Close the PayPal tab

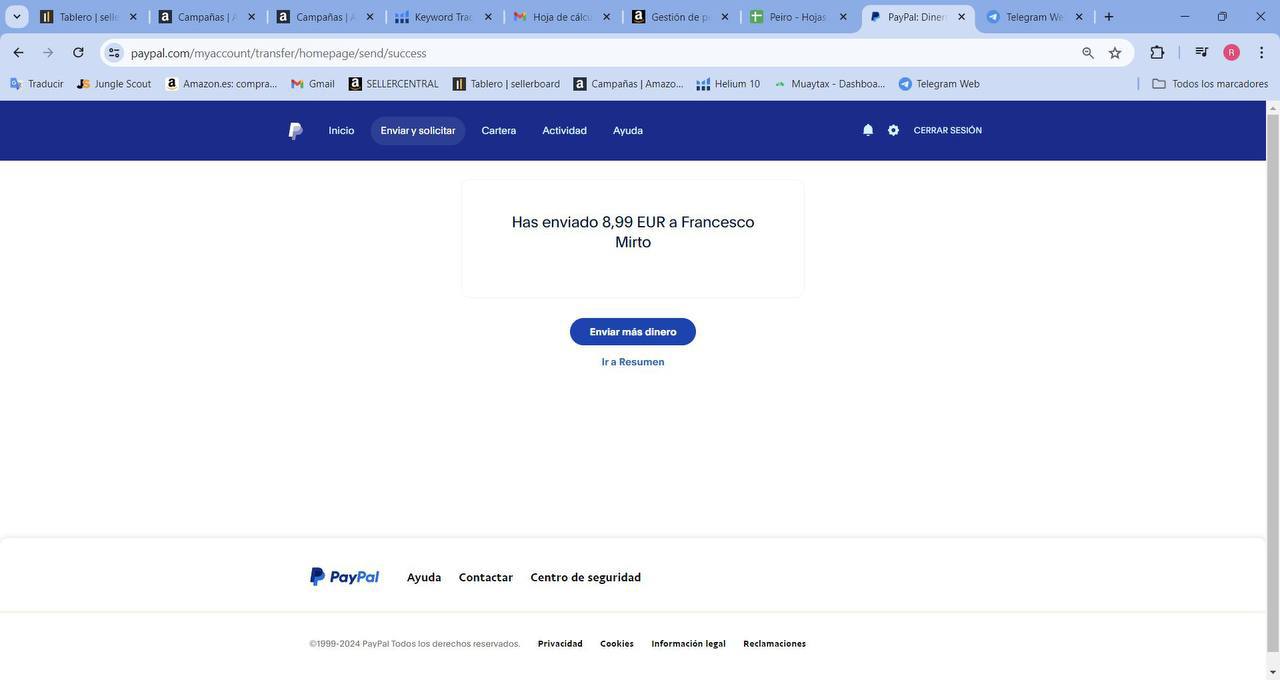coord(961,17)
